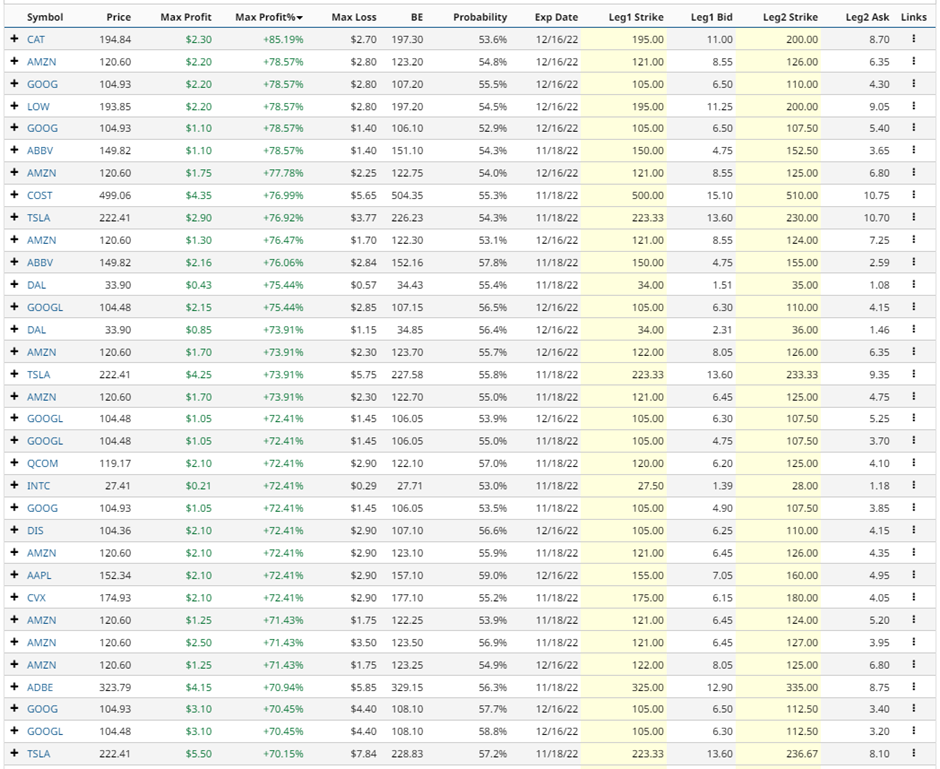Viewport: 940px width, 769px height.
Task: Open the INTC symbol link
Action: (38, 485)
